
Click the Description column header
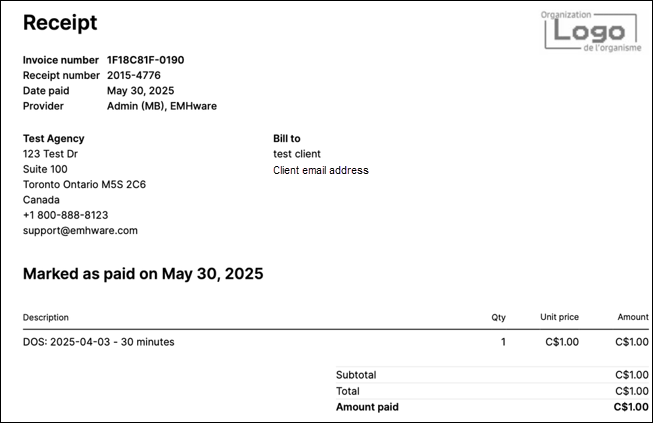coord(46,317)
